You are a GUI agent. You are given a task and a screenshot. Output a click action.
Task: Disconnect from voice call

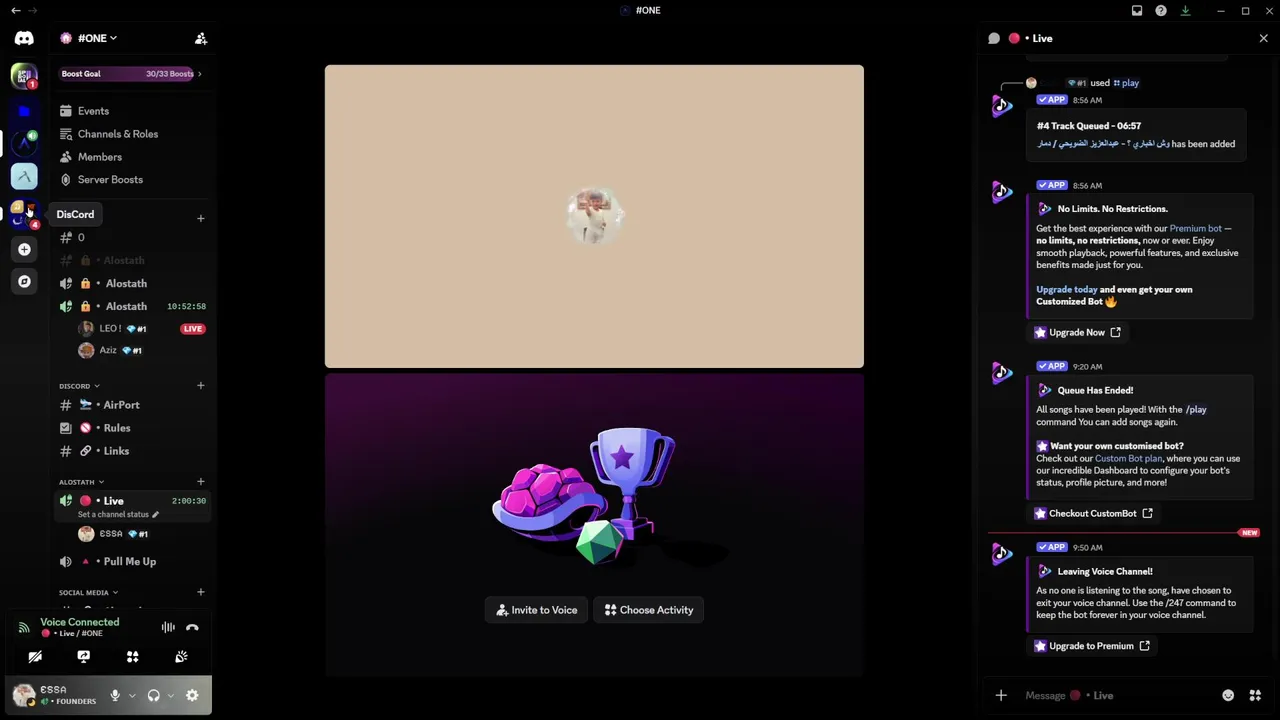point(192,628)
